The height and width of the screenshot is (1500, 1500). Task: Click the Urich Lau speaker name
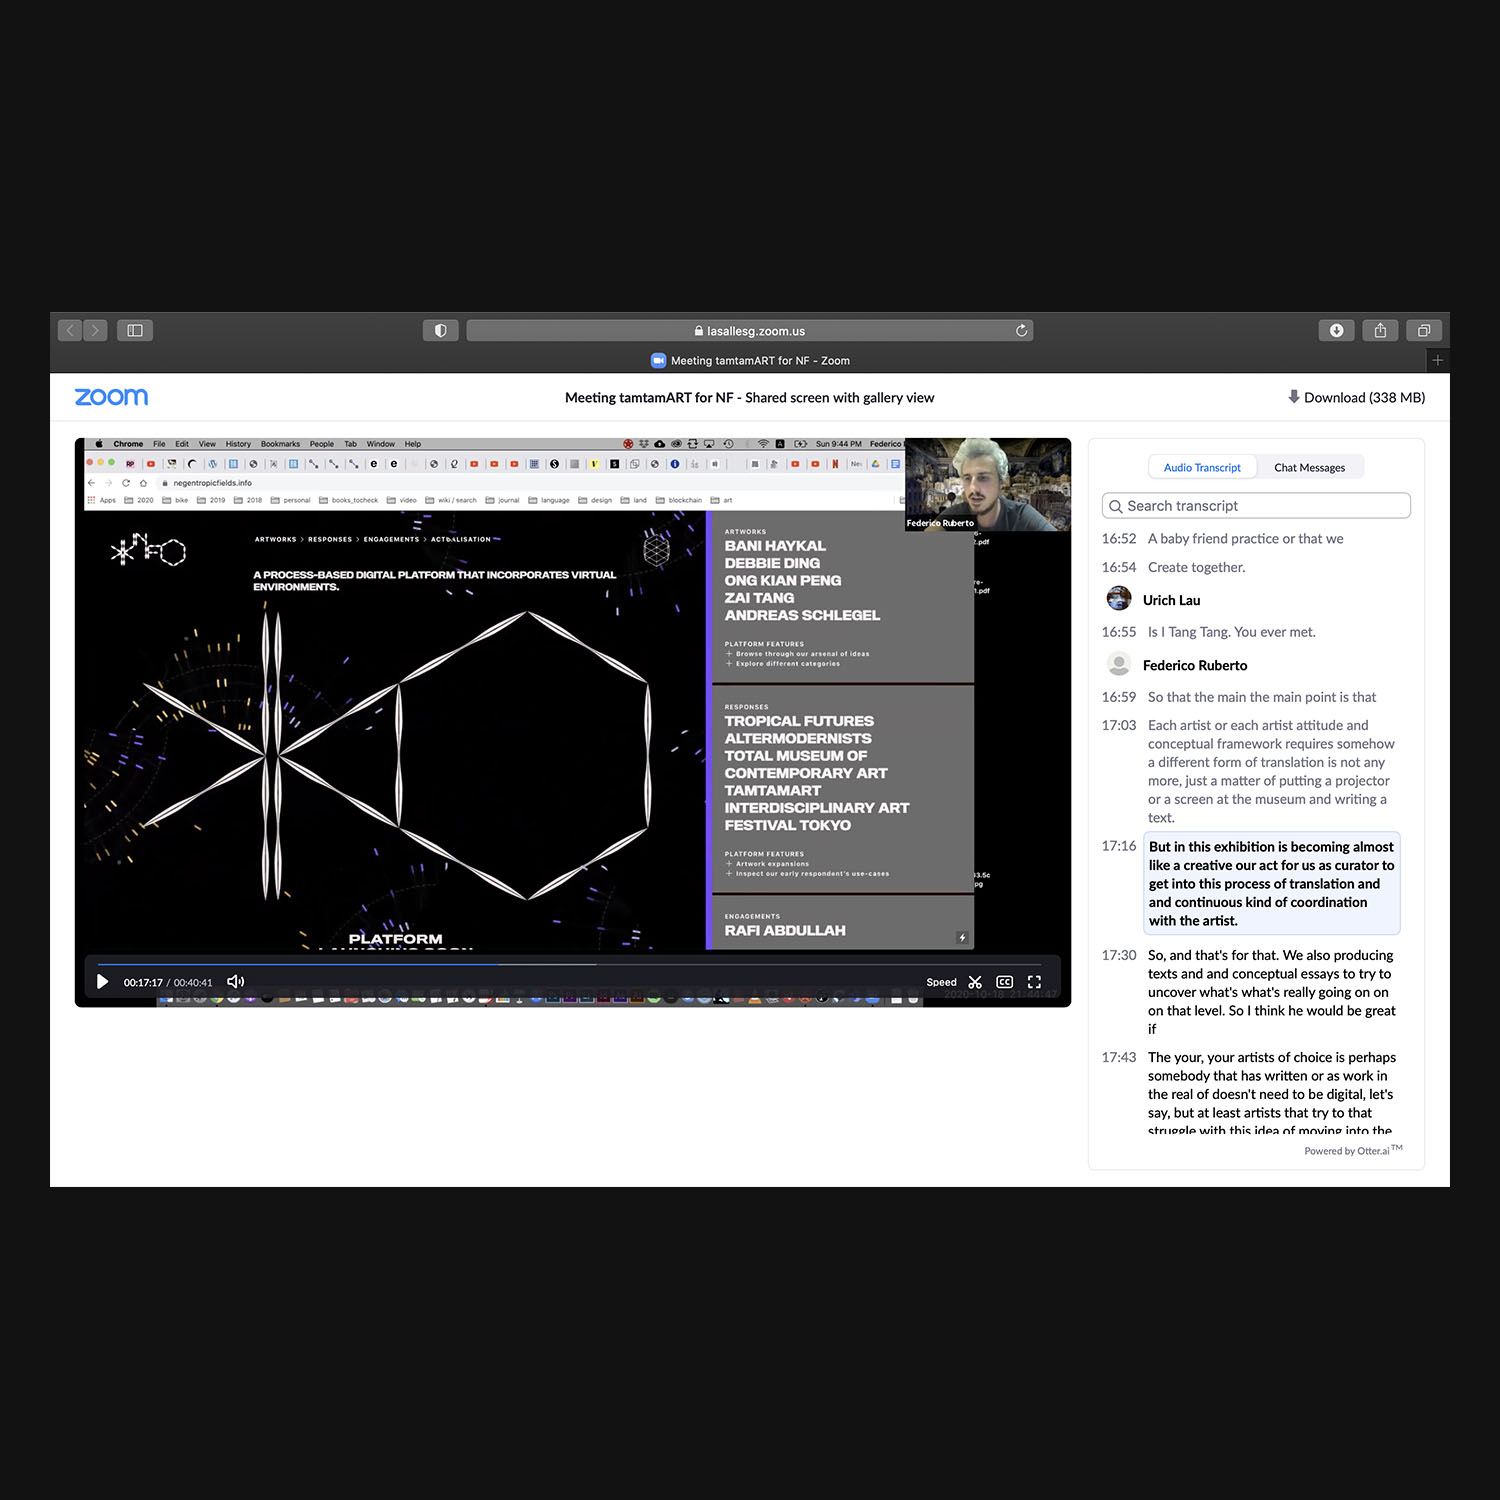1171,600
